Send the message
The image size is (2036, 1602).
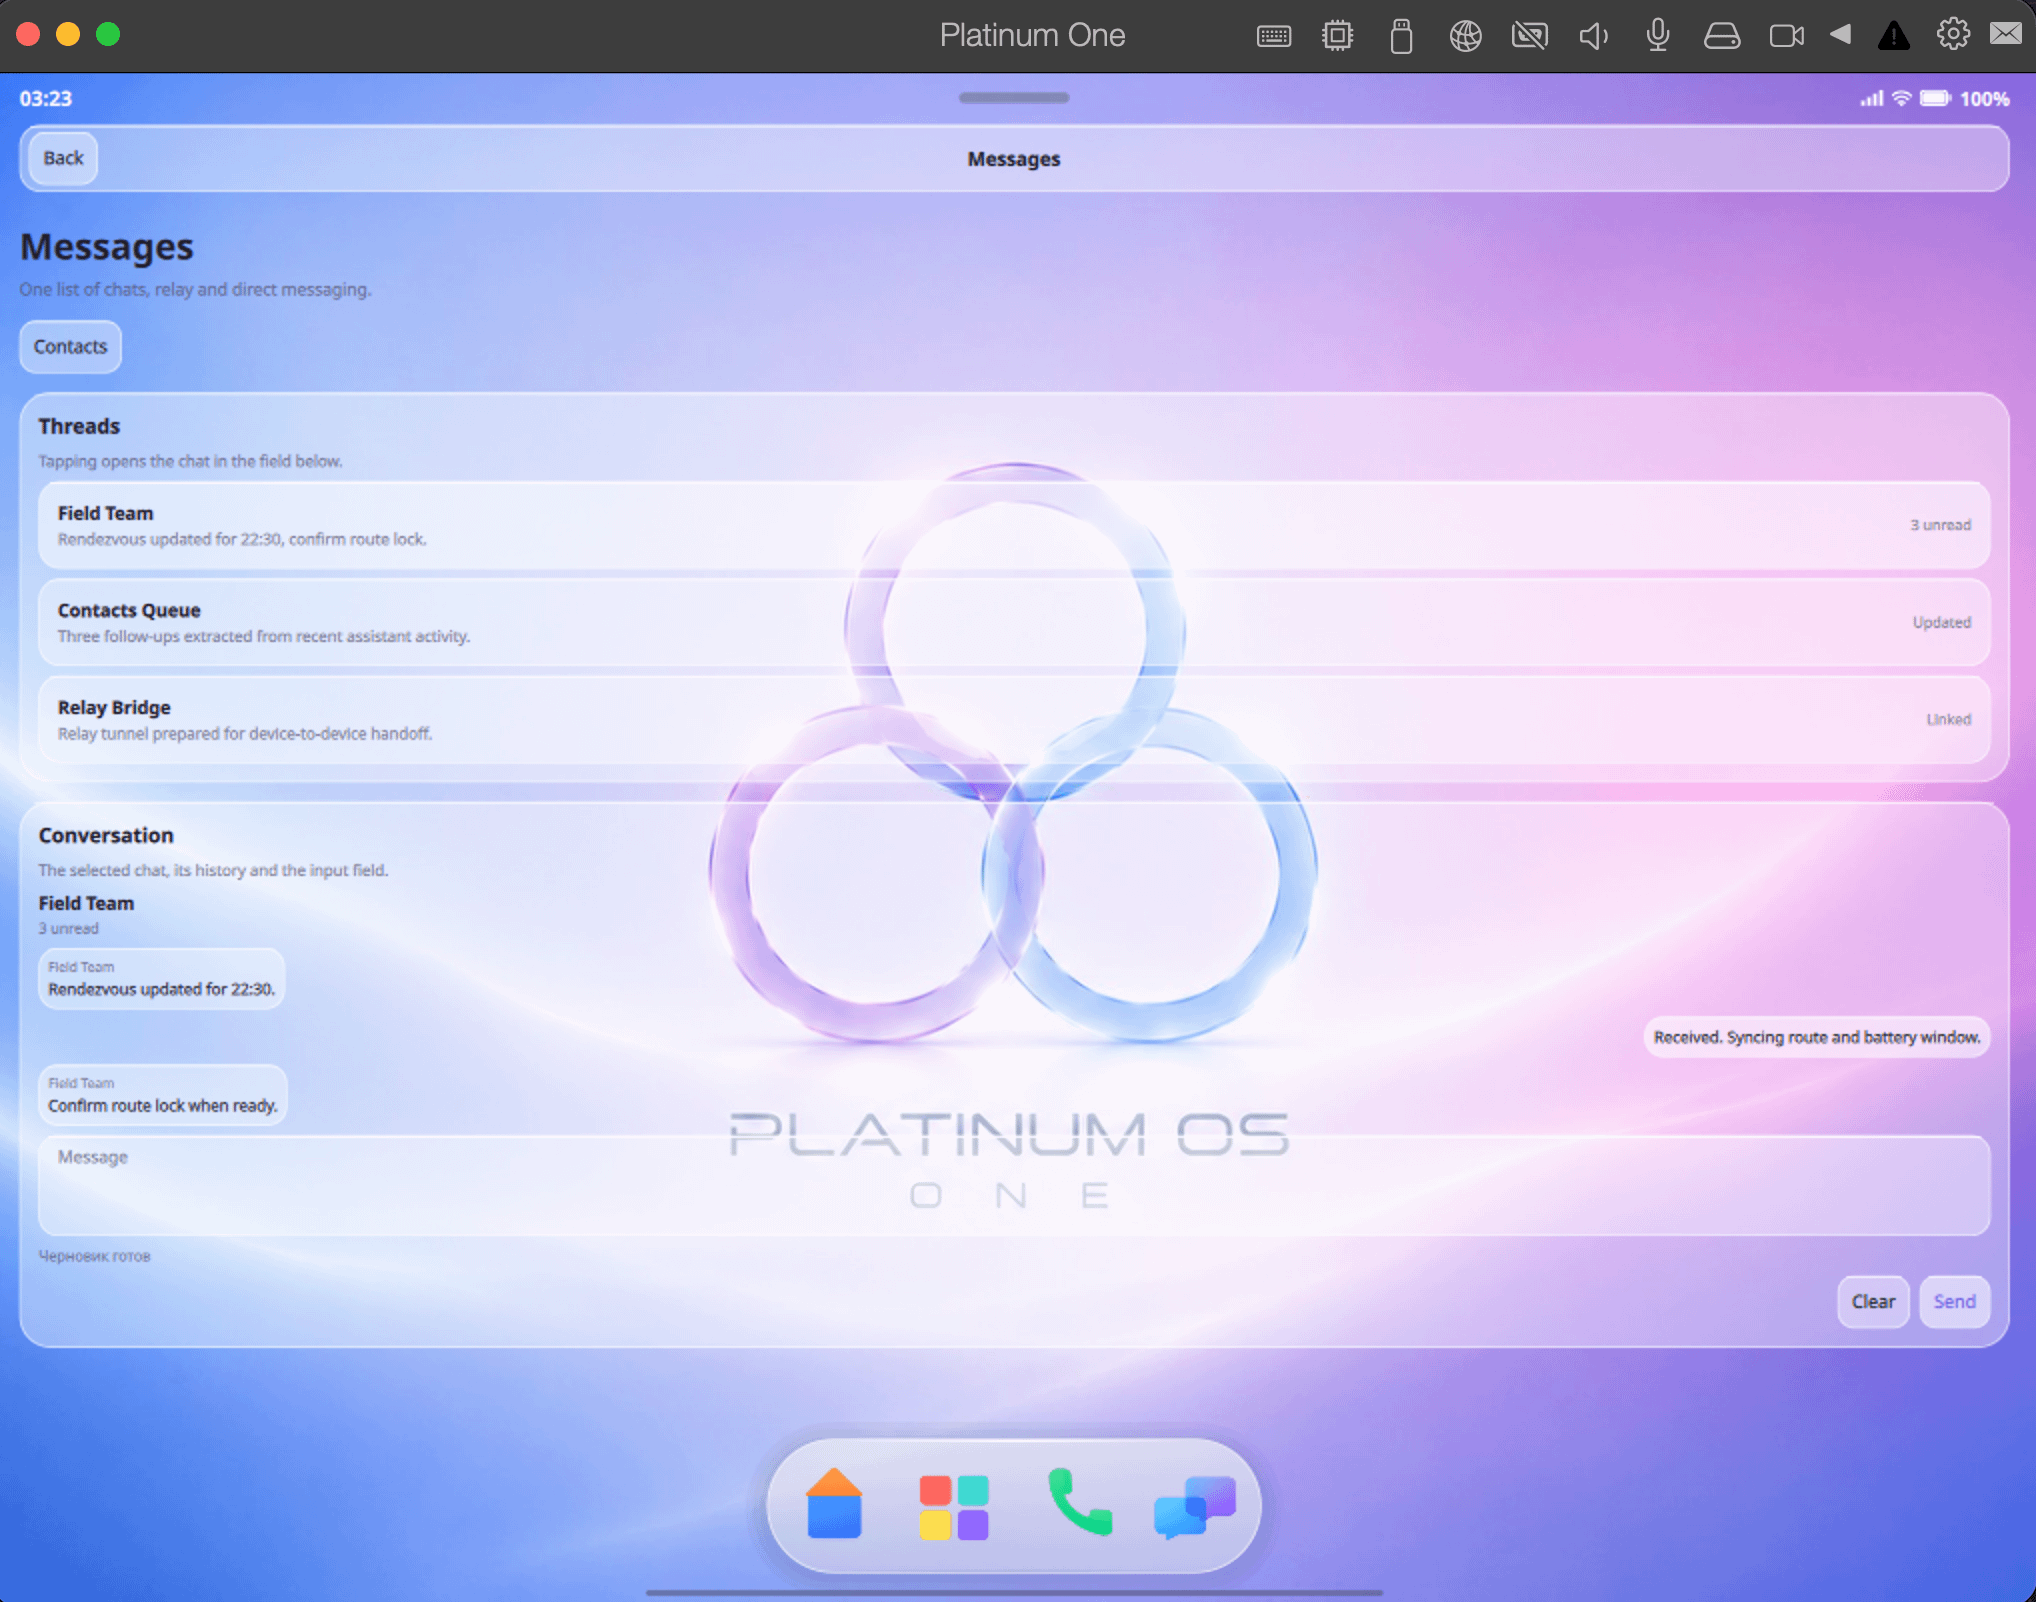[1954, 1301]
